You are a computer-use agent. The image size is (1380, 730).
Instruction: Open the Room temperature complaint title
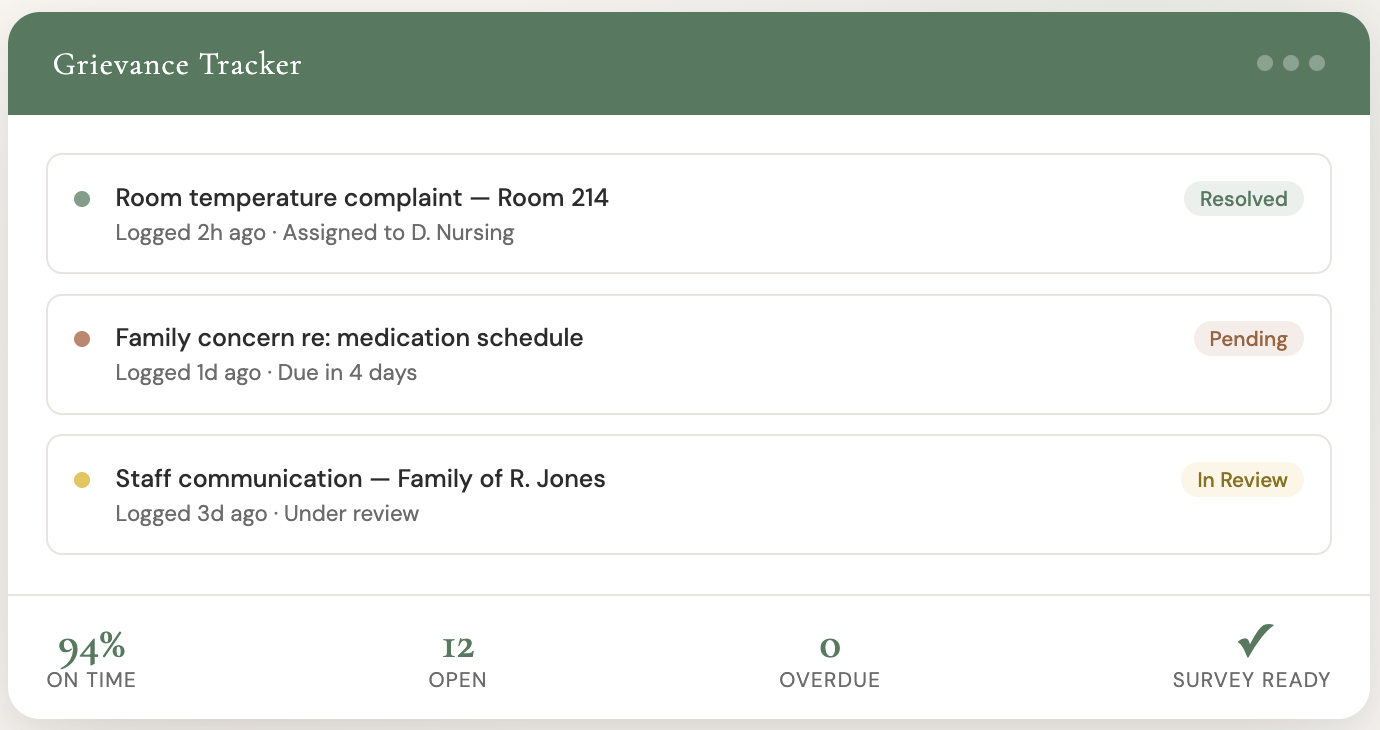pyautogui.click(x=362, y=198)
